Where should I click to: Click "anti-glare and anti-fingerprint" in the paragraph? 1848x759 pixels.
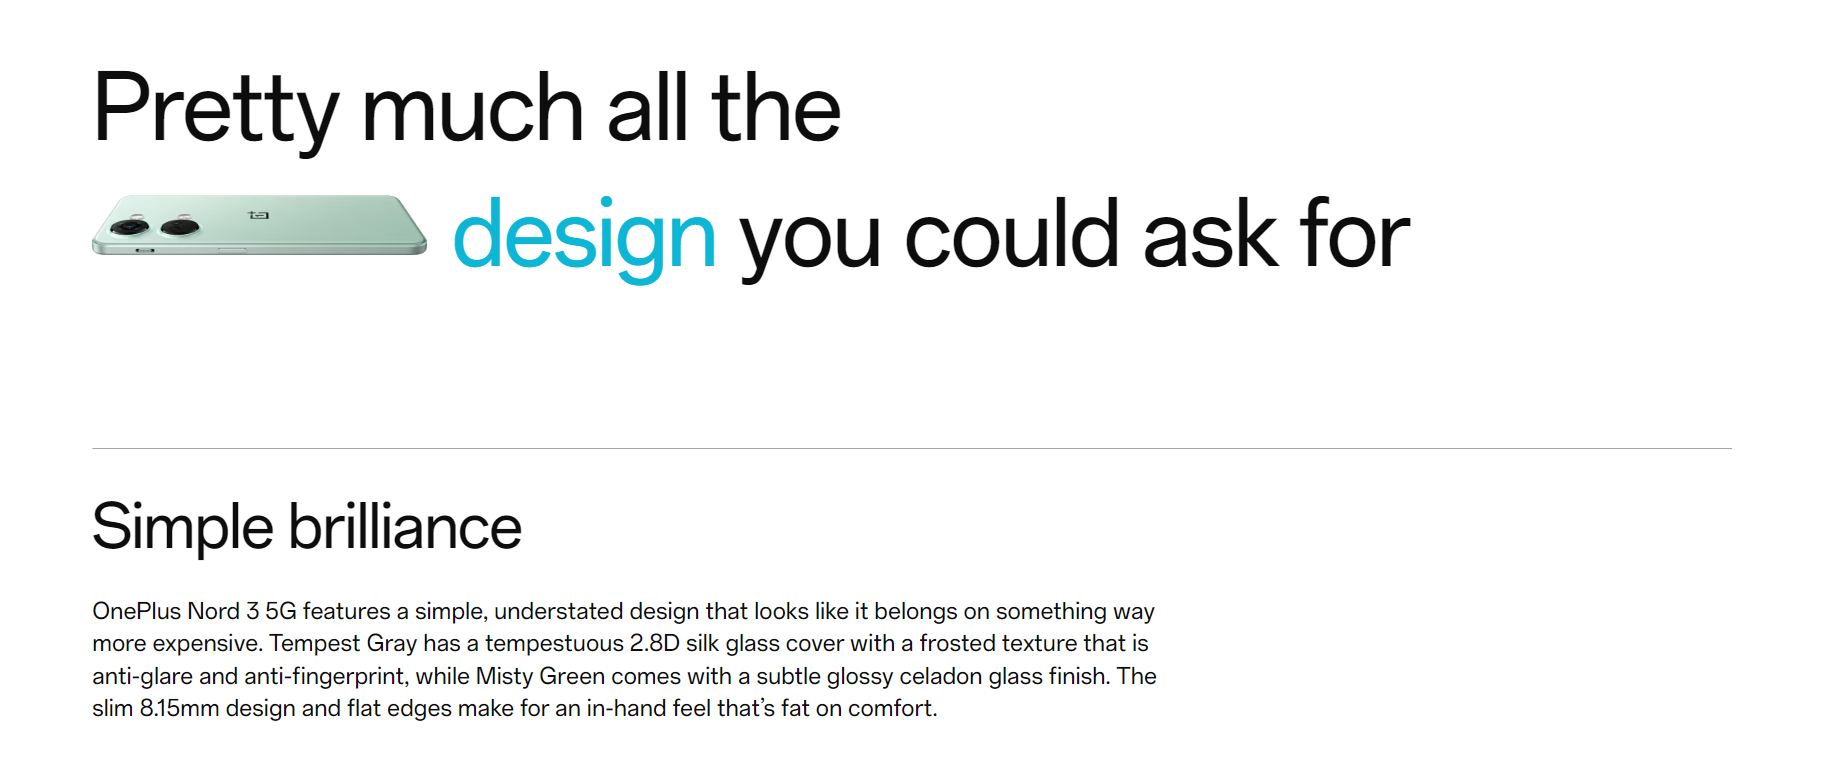251,676
